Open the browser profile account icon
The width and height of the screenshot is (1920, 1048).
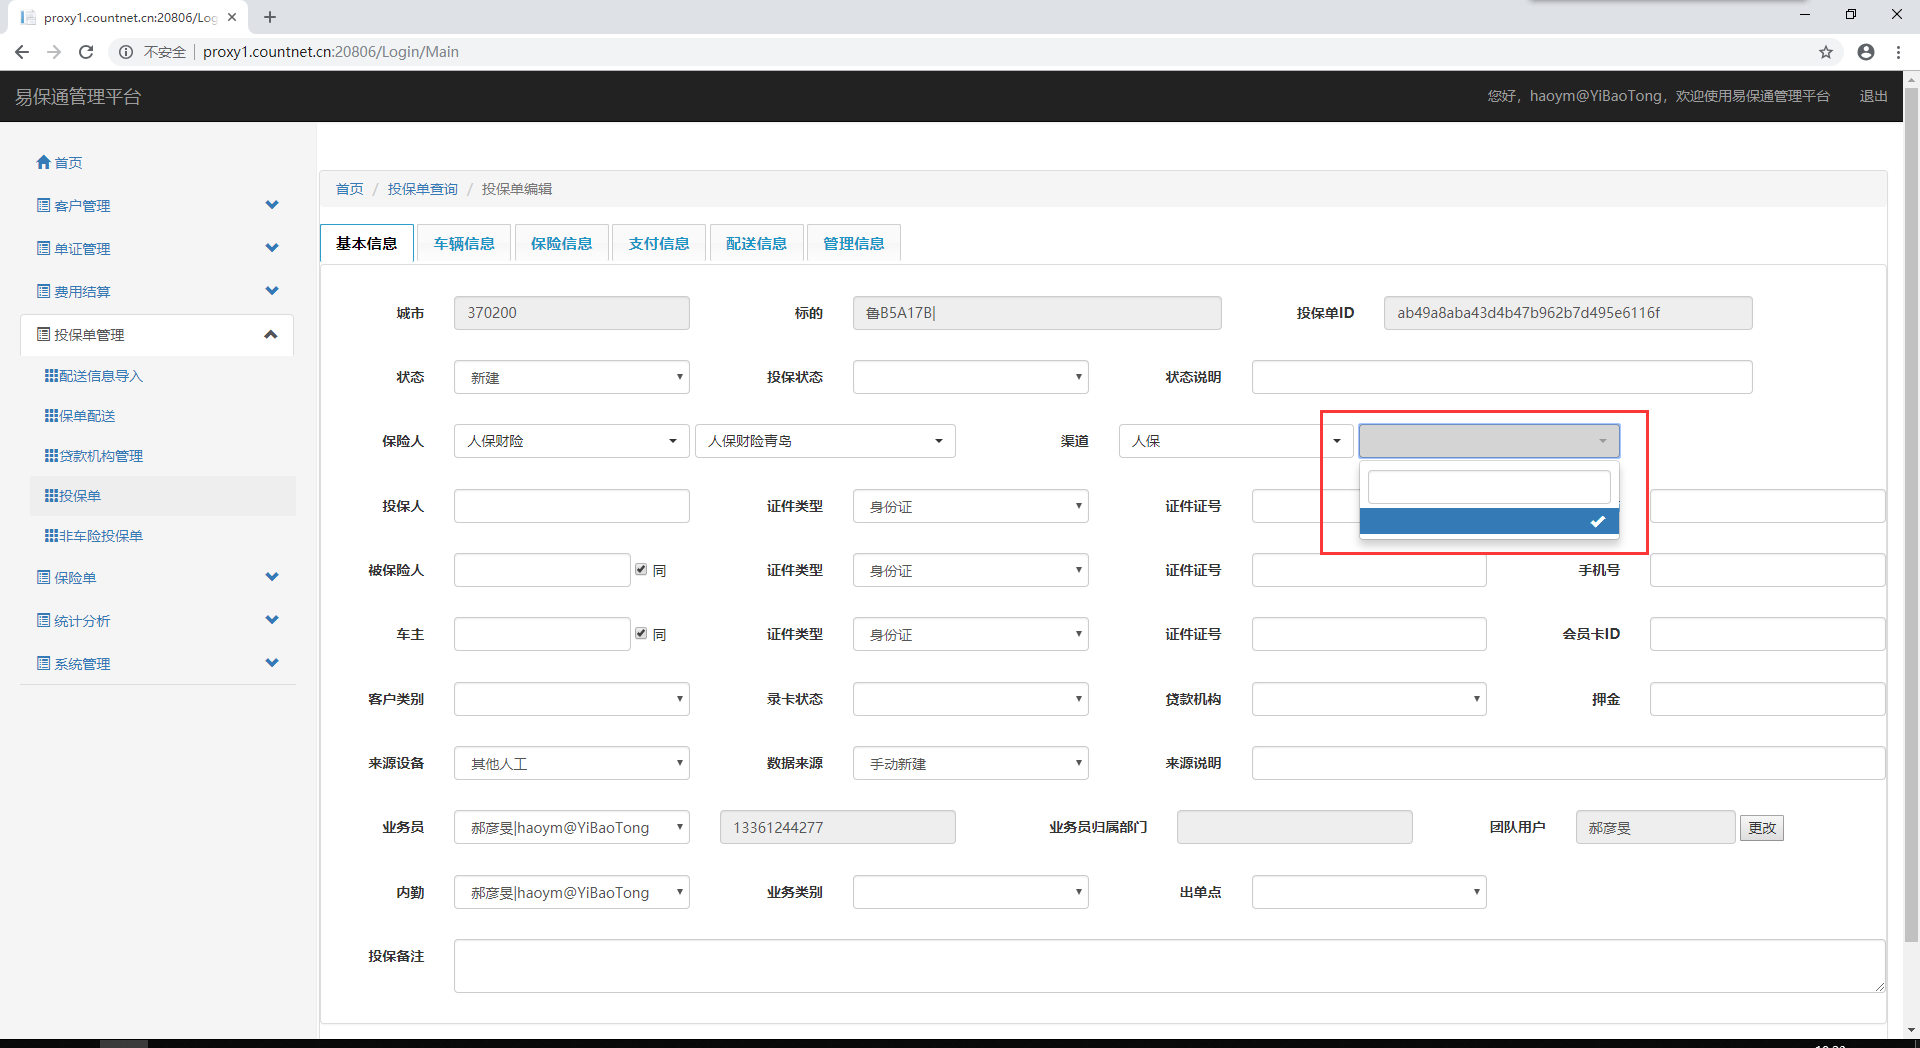pyautogui.click(x=1866, y=52)
